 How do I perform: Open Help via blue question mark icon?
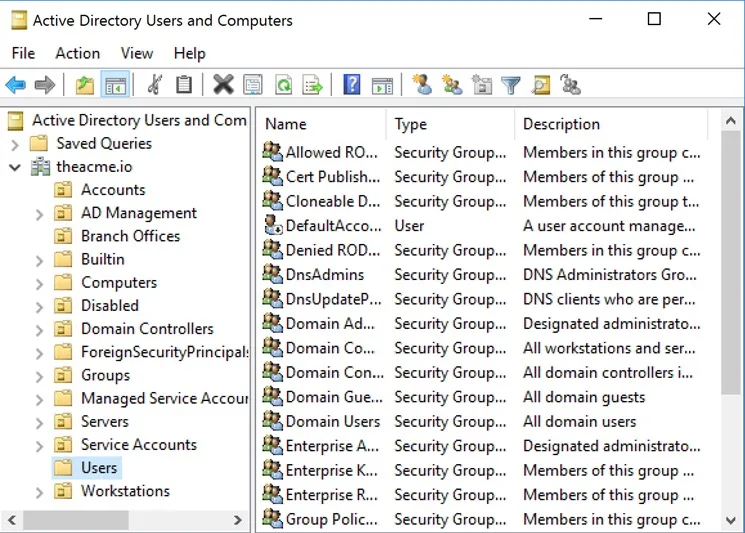click(351, 85)
